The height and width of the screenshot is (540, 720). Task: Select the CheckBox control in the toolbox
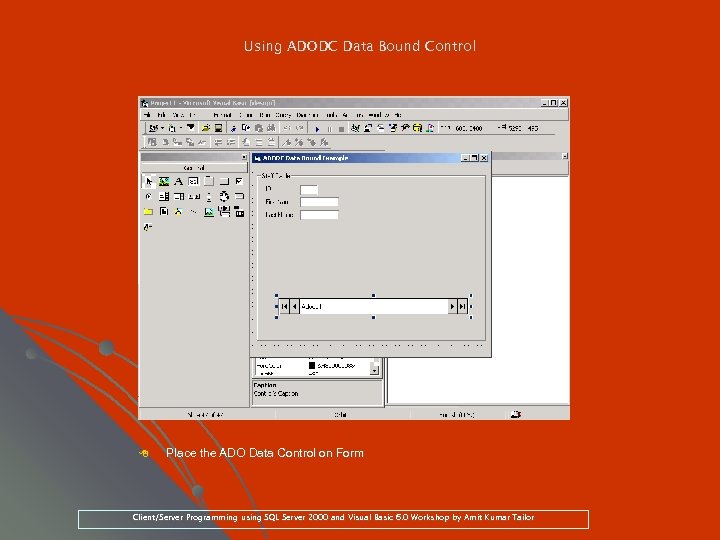point(239,181)
